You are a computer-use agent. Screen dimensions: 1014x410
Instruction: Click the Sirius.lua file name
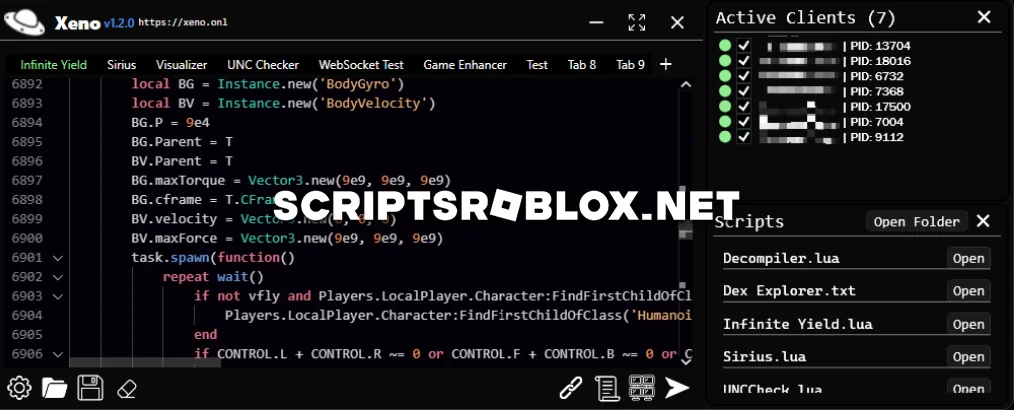(764, 357)
